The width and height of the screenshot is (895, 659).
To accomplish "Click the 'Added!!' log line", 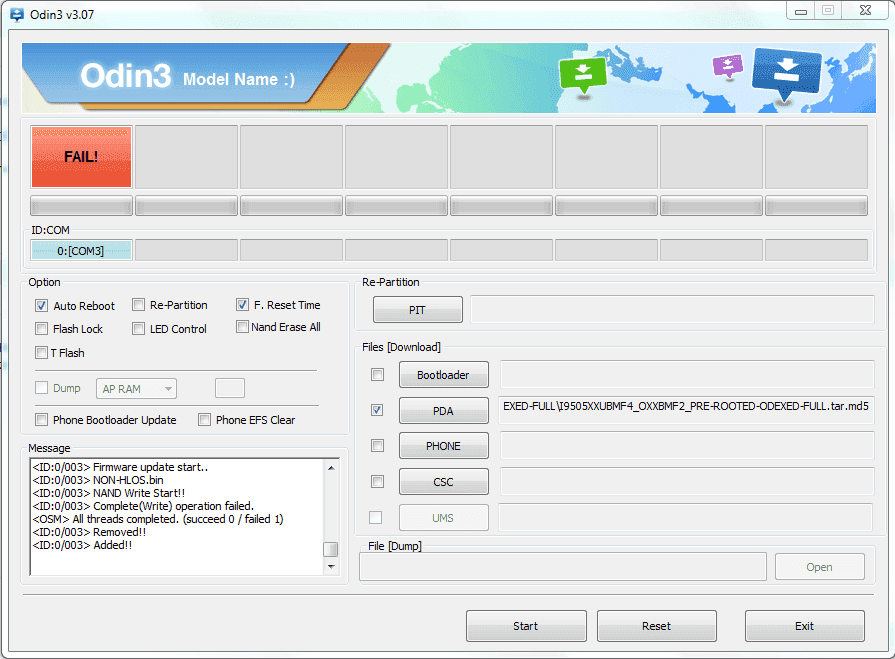I will [x=83, y=545].
